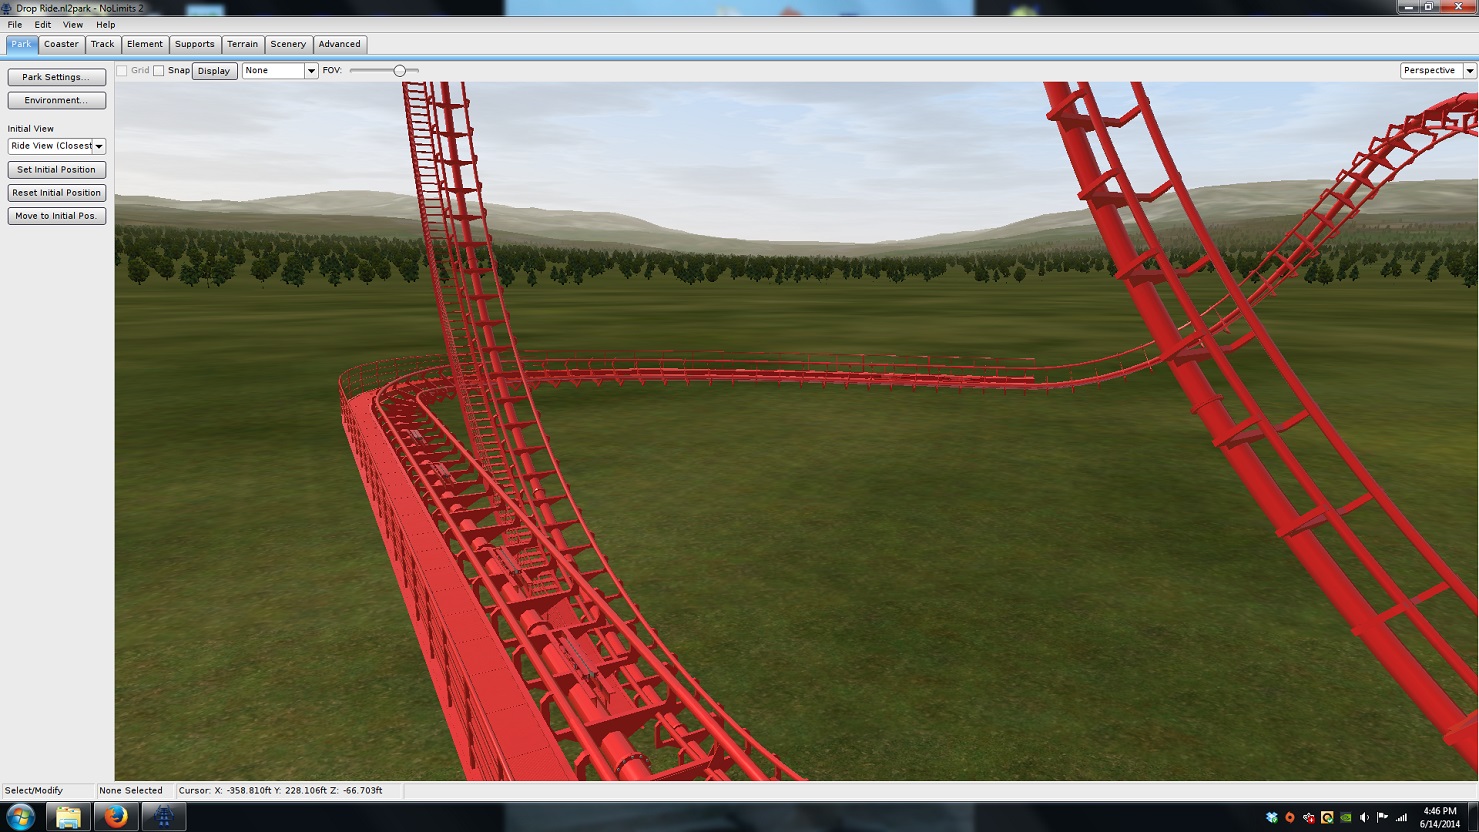This screenshot has width=1479, height=832.
Task: Switch to the Terrain tab
Action: click(242, 44)
